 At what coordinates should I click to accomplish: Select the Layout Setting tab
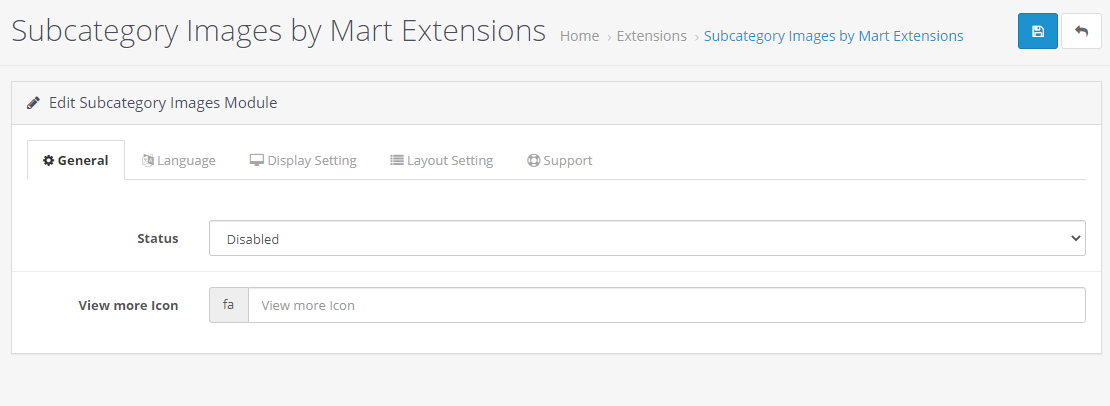click(442, 161)
